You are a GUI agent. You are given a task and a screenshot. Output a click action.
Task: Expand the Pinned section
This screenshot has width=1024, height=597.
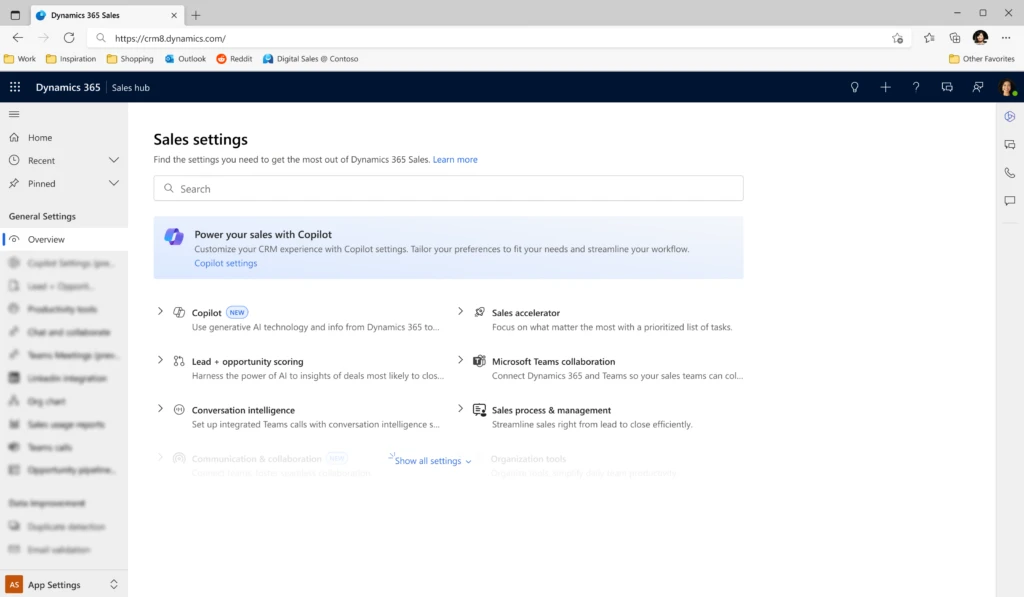(113, 183)
